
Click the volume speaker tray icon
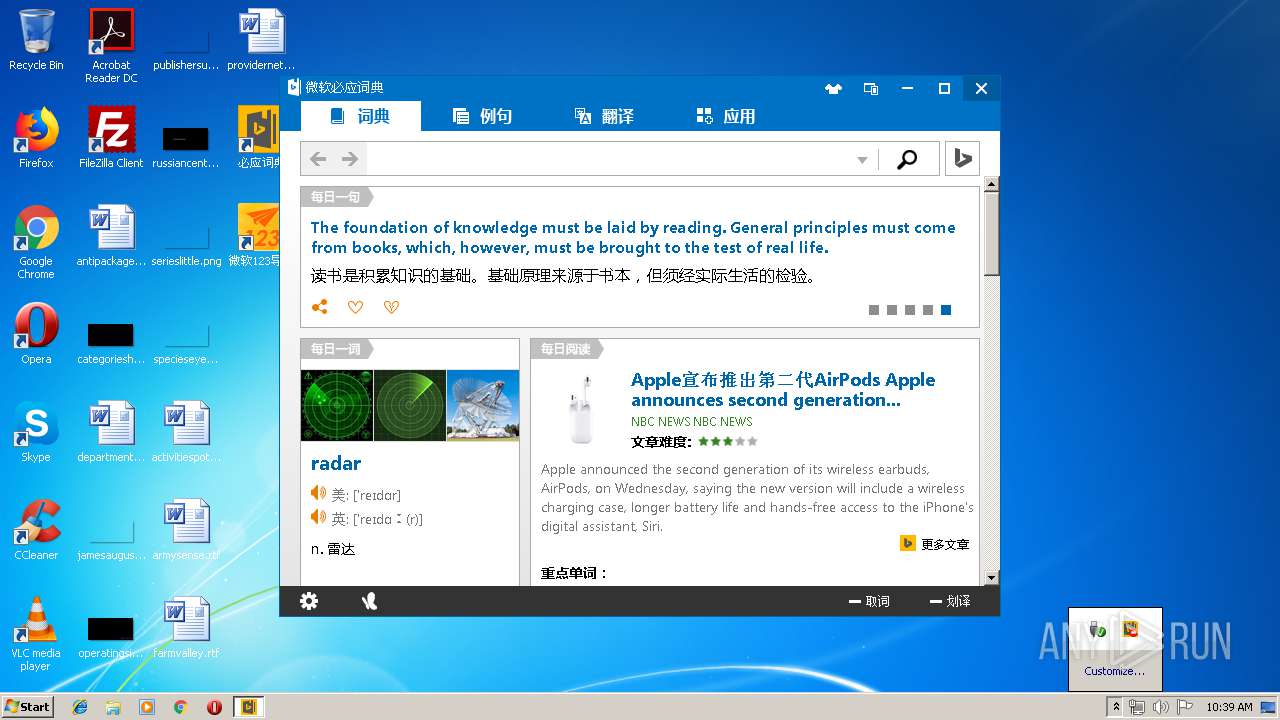(x=1161, y=707)
